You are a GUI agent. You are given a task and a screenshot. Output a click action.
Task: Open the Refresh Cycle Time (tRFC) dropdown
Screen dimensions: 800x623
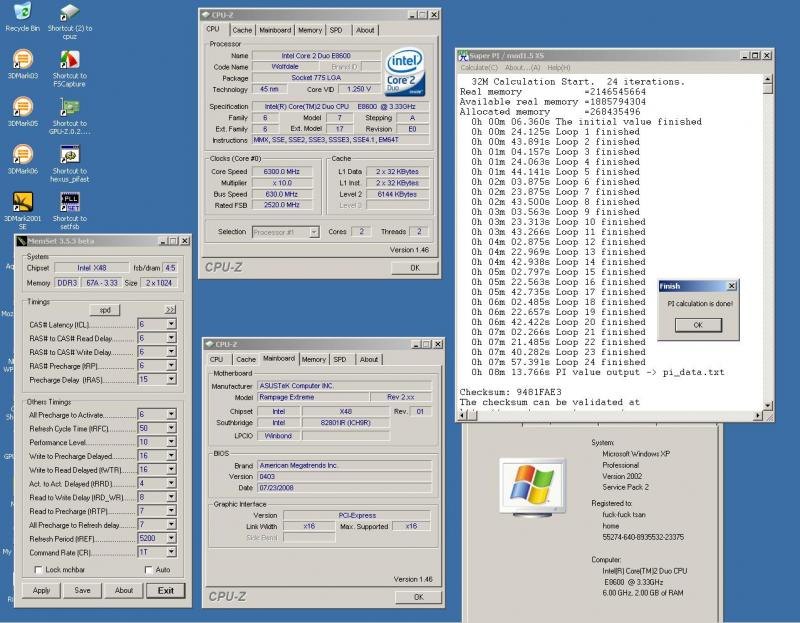point(171,428)
